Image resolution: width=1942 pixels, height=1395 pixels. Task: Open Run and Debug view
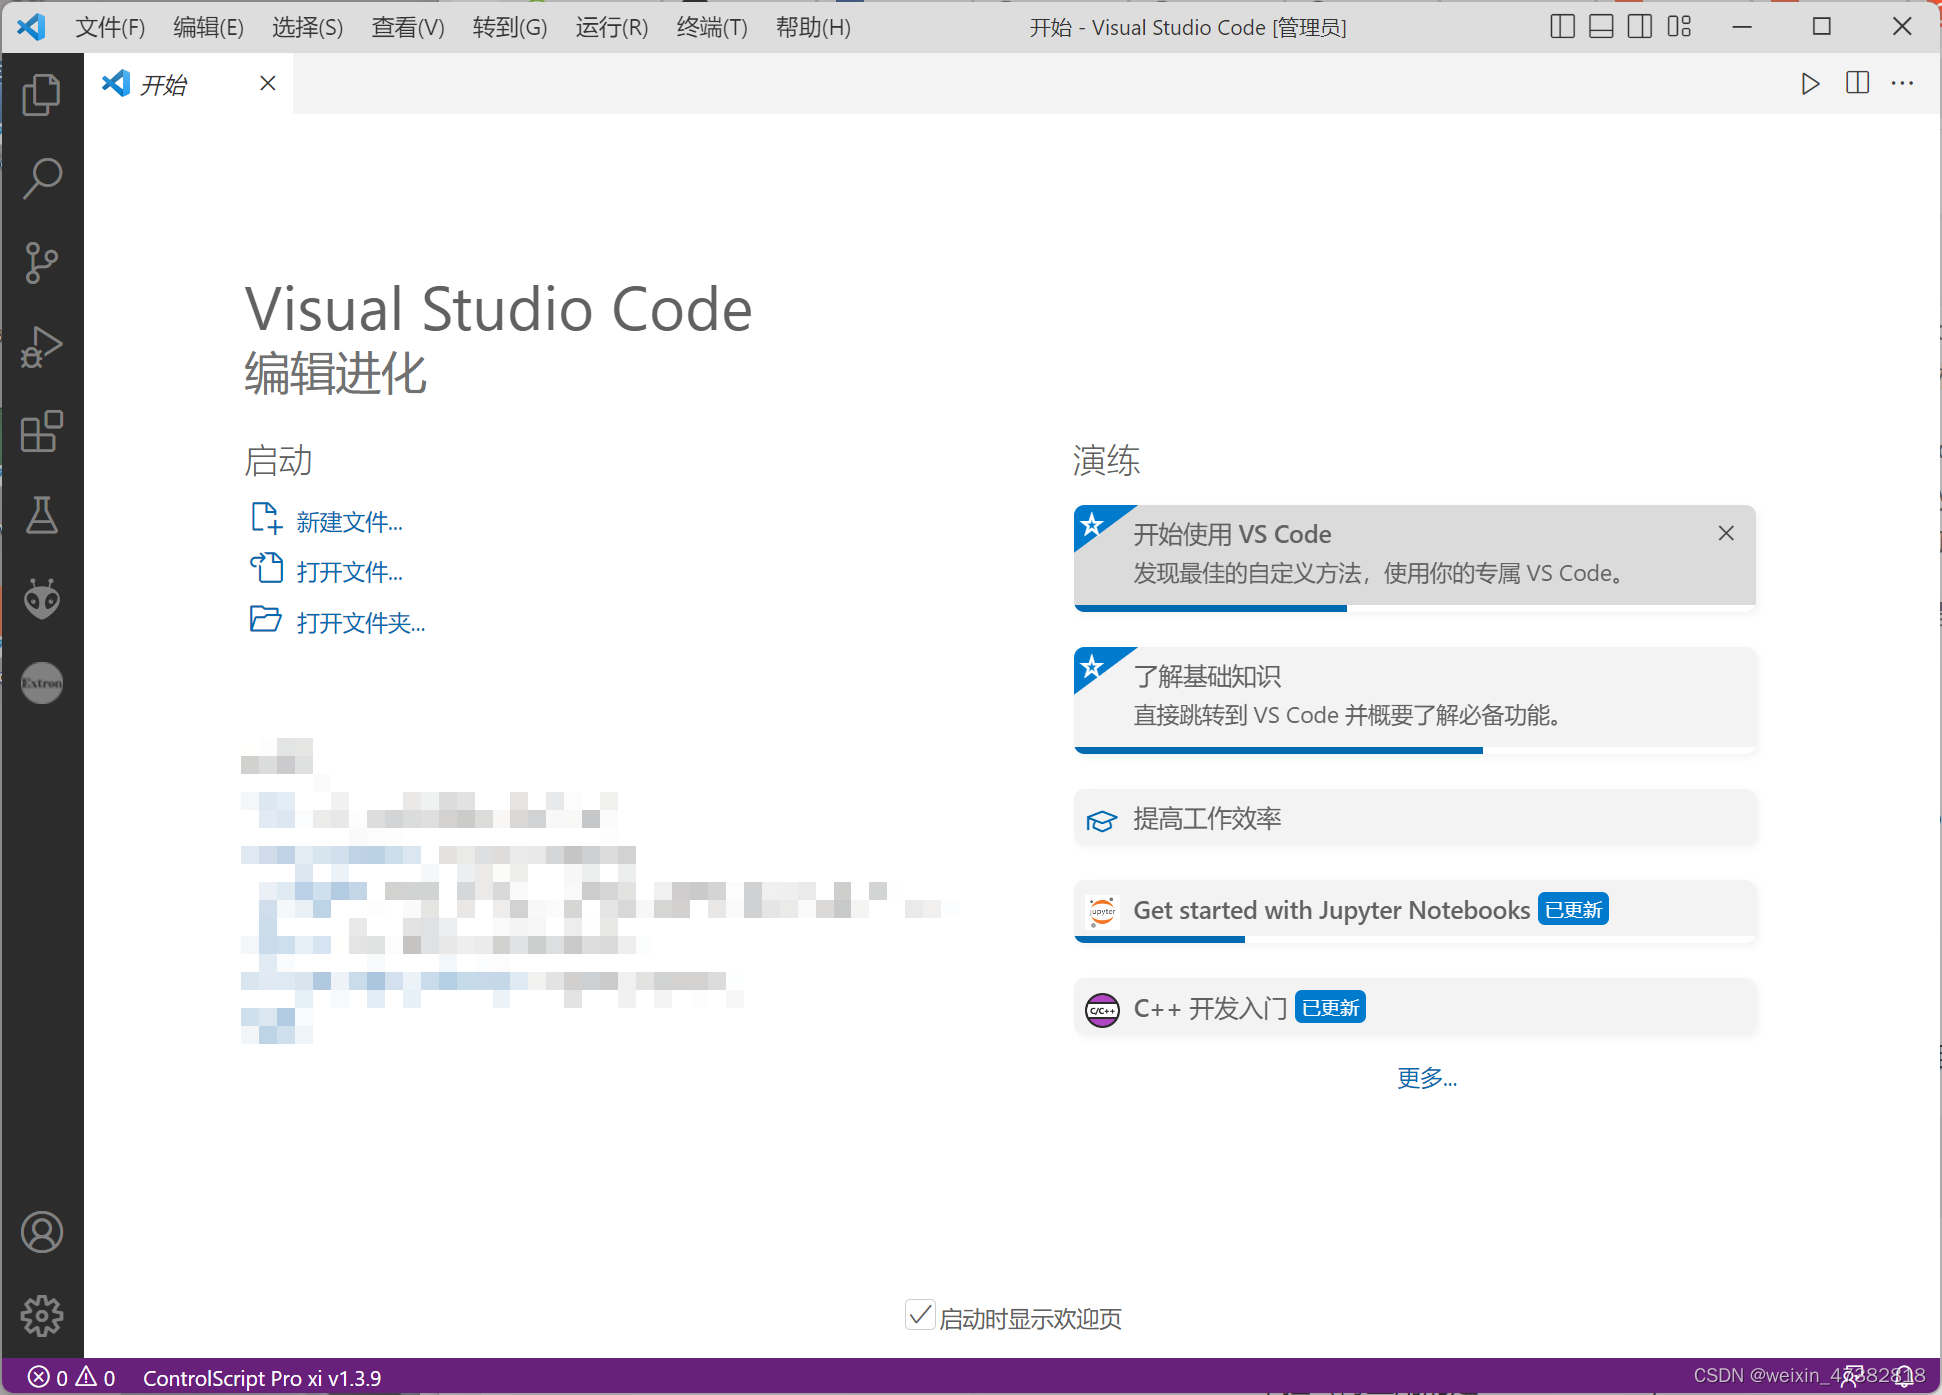[41, 347]
